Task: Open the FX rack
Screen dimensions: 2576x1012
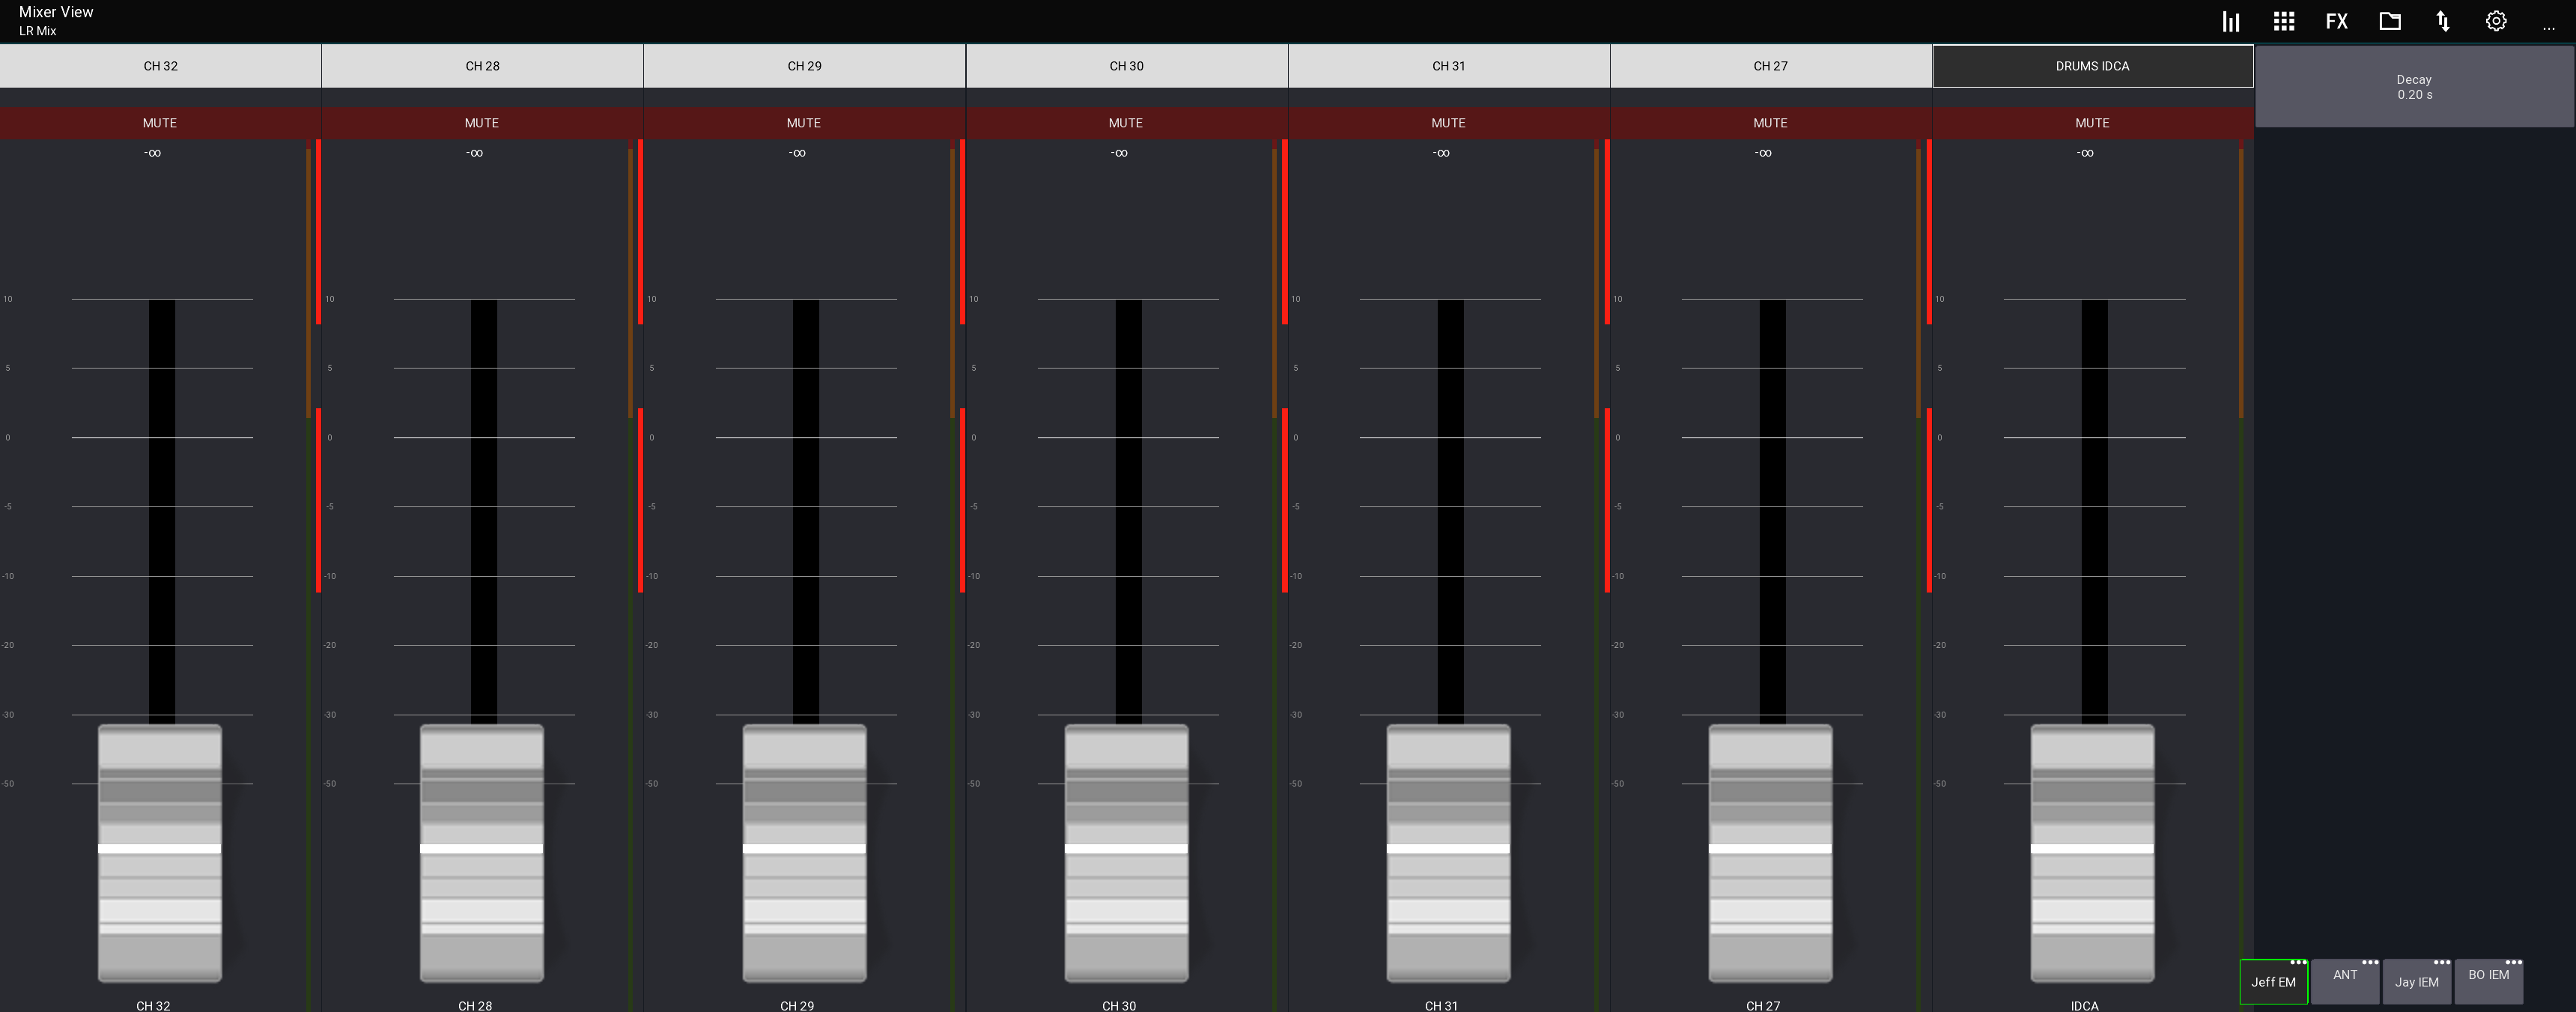Action: coord(2337,20)
